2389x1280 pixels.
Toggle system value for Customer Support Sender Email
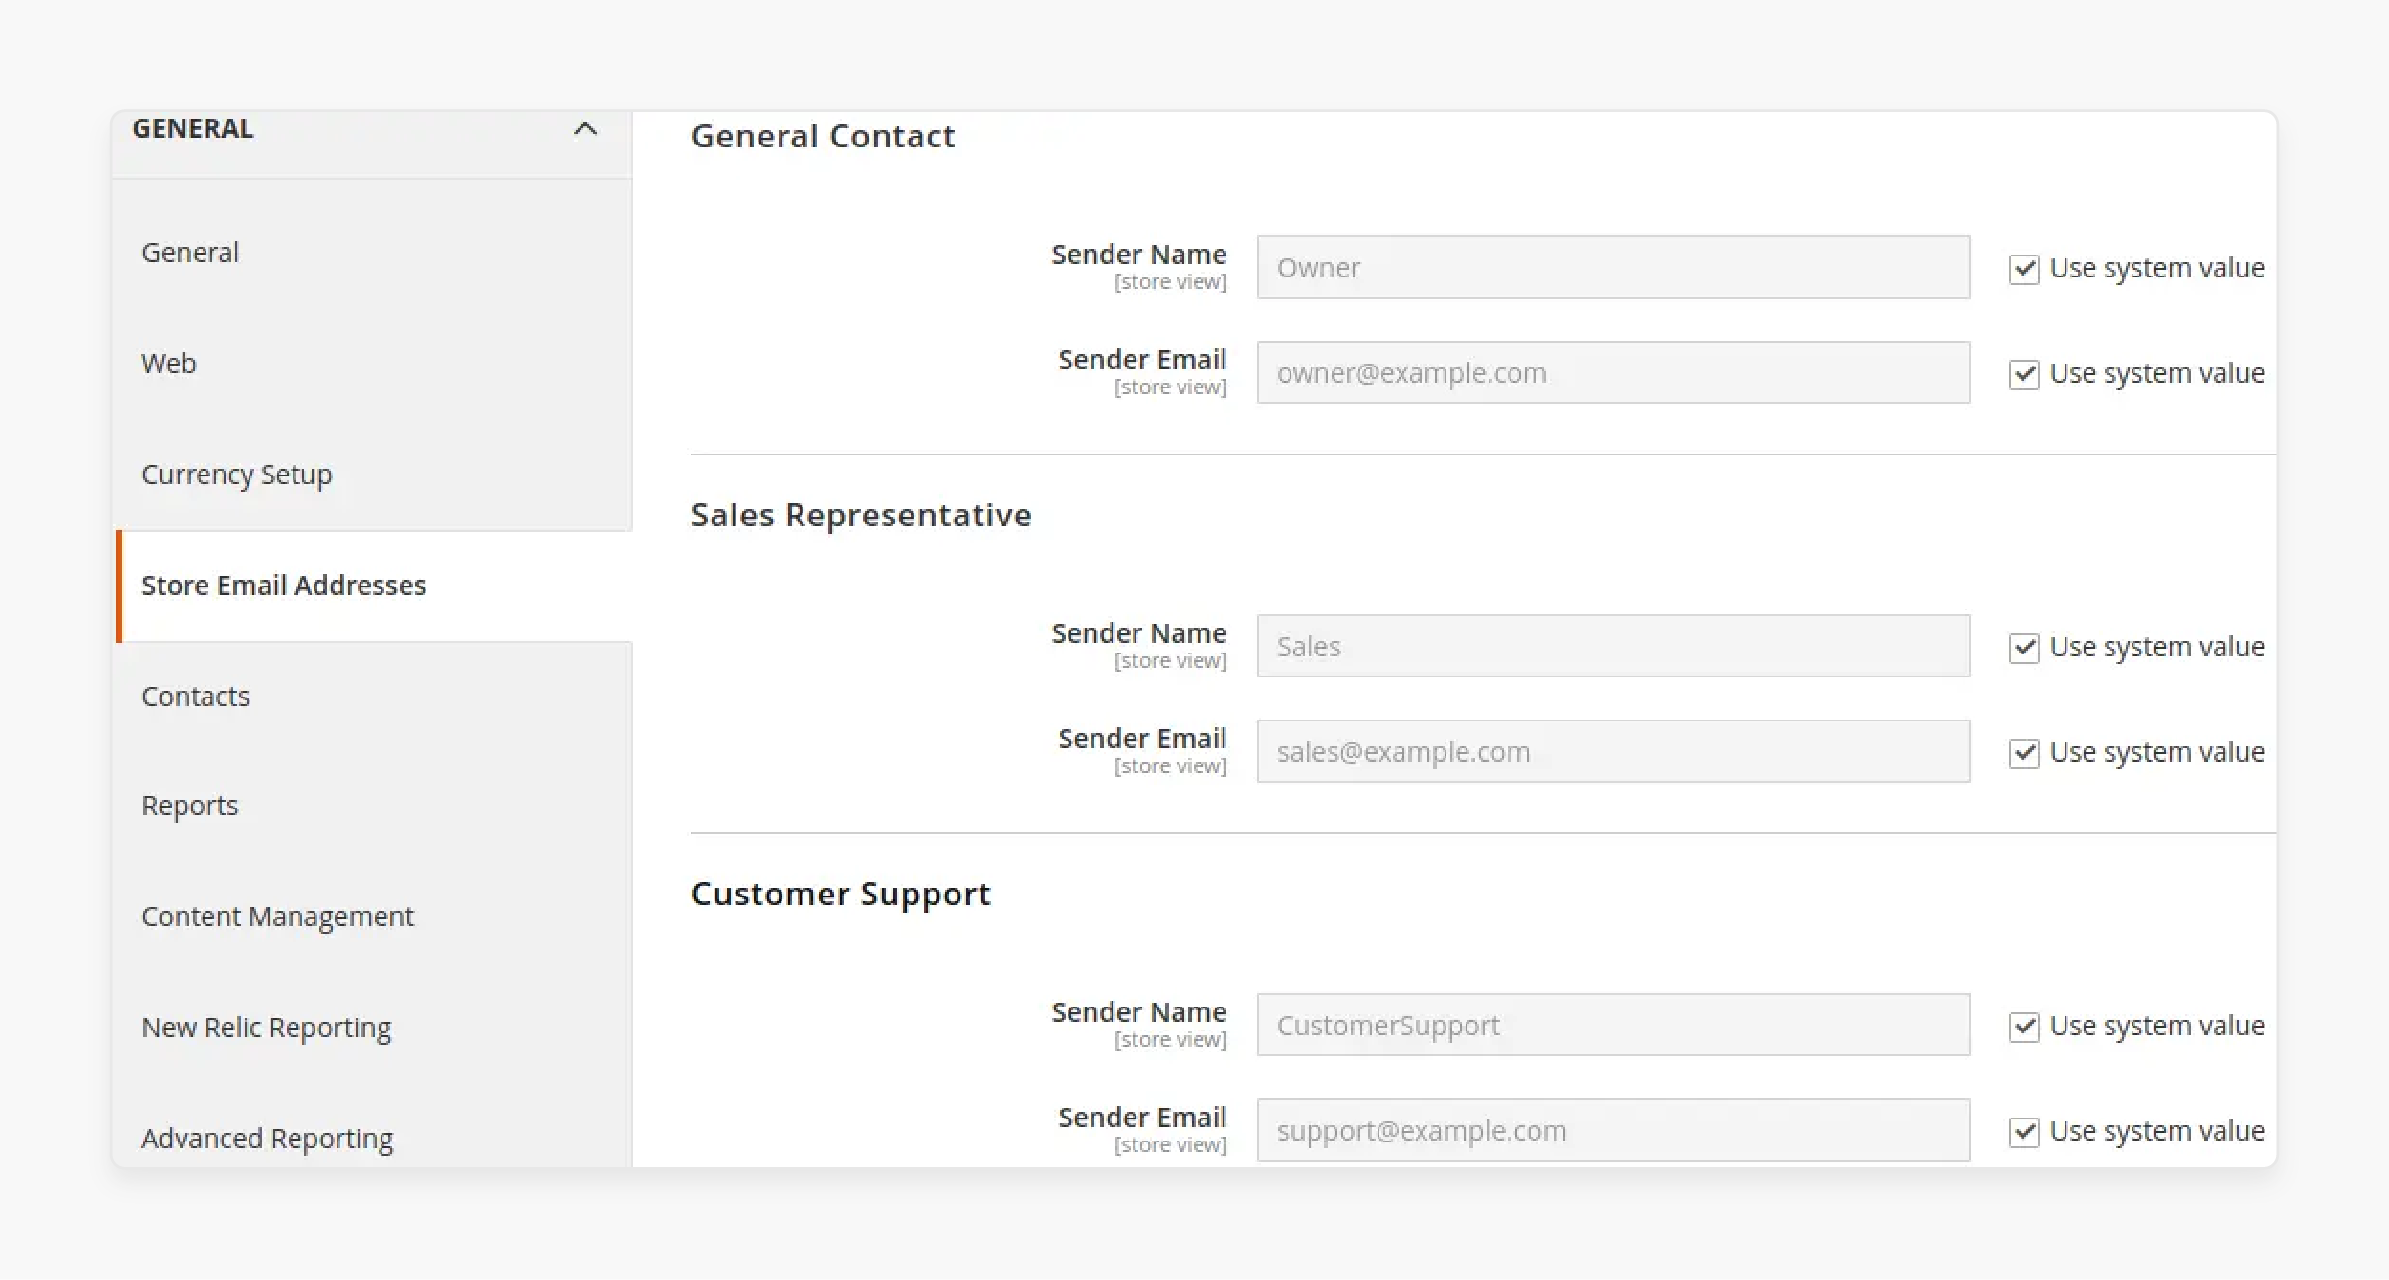click(2024, 1132)
